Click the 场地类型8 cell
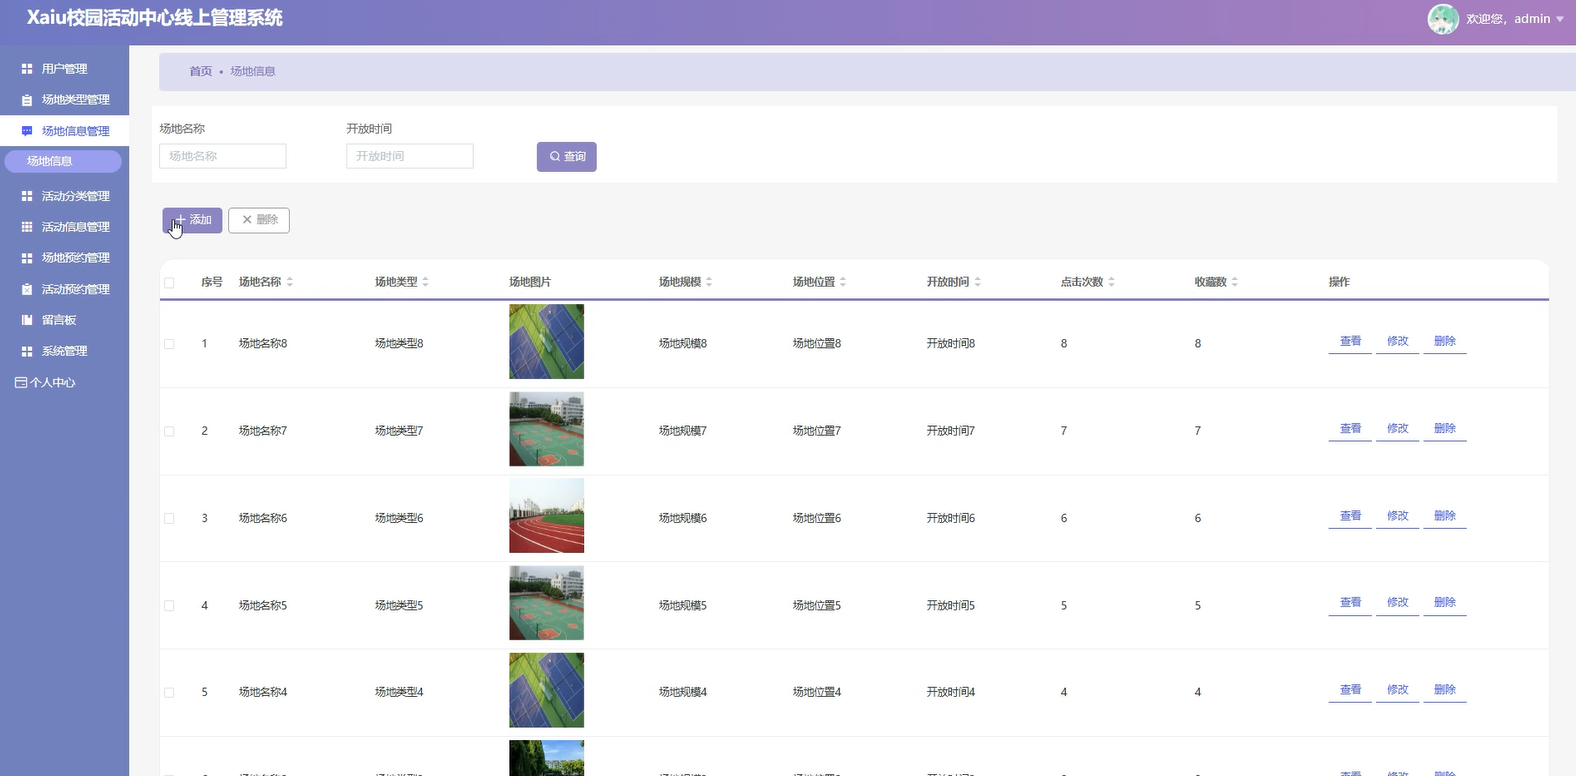Screen dimensions: 1576x776 pyautogui.click(x=399, y=344)
